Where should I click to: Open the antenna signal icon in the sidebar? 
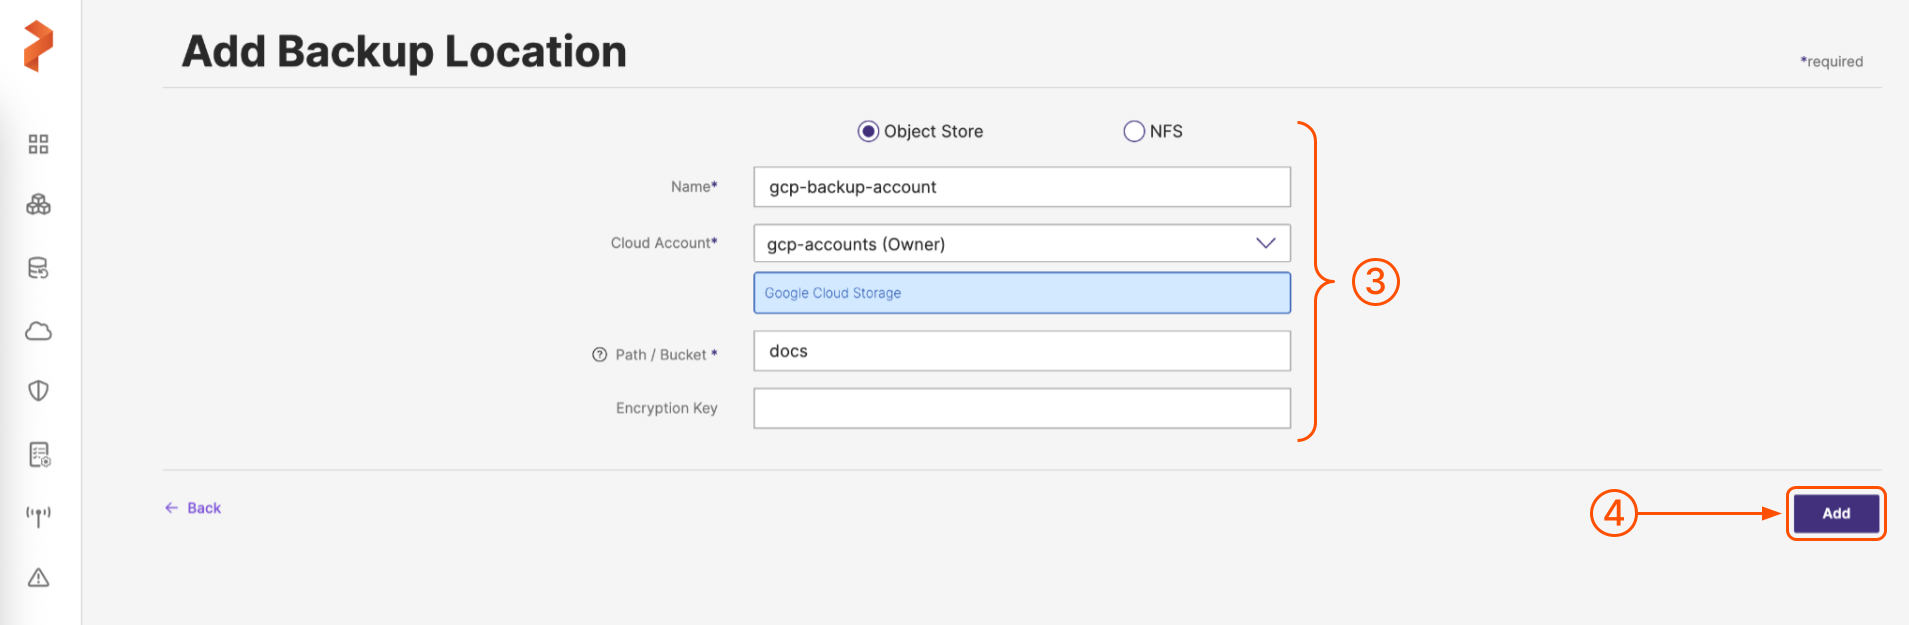coord(38,516)
